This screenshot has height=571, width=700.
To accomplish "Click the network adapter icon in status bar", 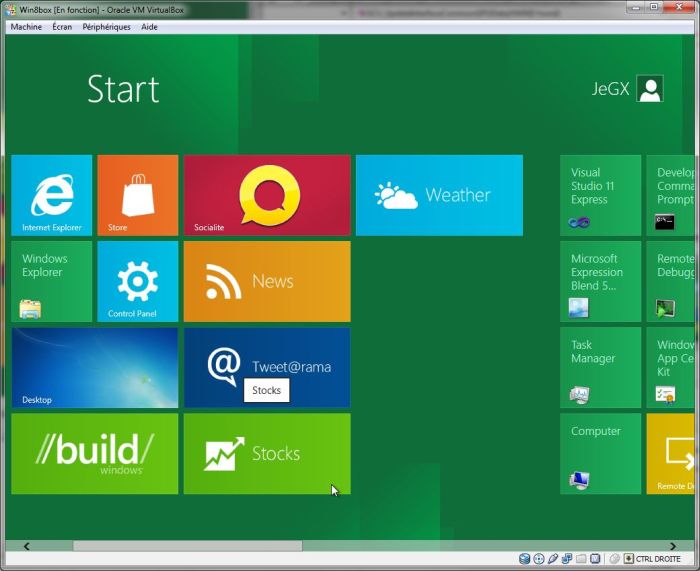I will [567, 558].
